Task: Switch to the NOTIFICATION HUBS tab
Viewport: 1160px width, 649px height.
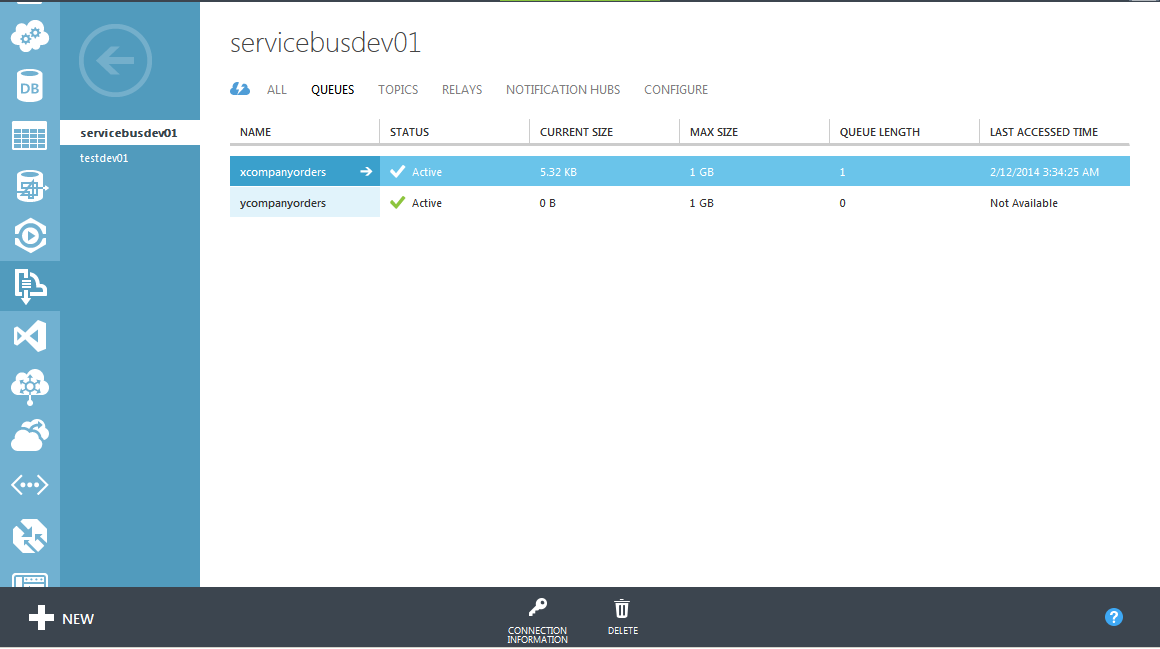Action: click(563, 90)
